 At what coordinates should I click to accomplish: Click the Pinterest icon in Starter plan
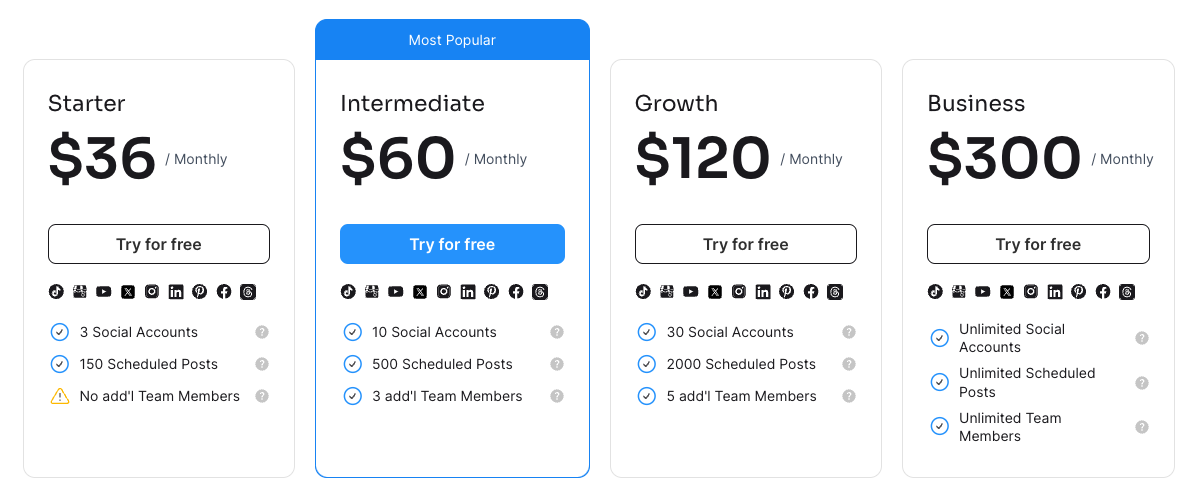pos(200,292)
